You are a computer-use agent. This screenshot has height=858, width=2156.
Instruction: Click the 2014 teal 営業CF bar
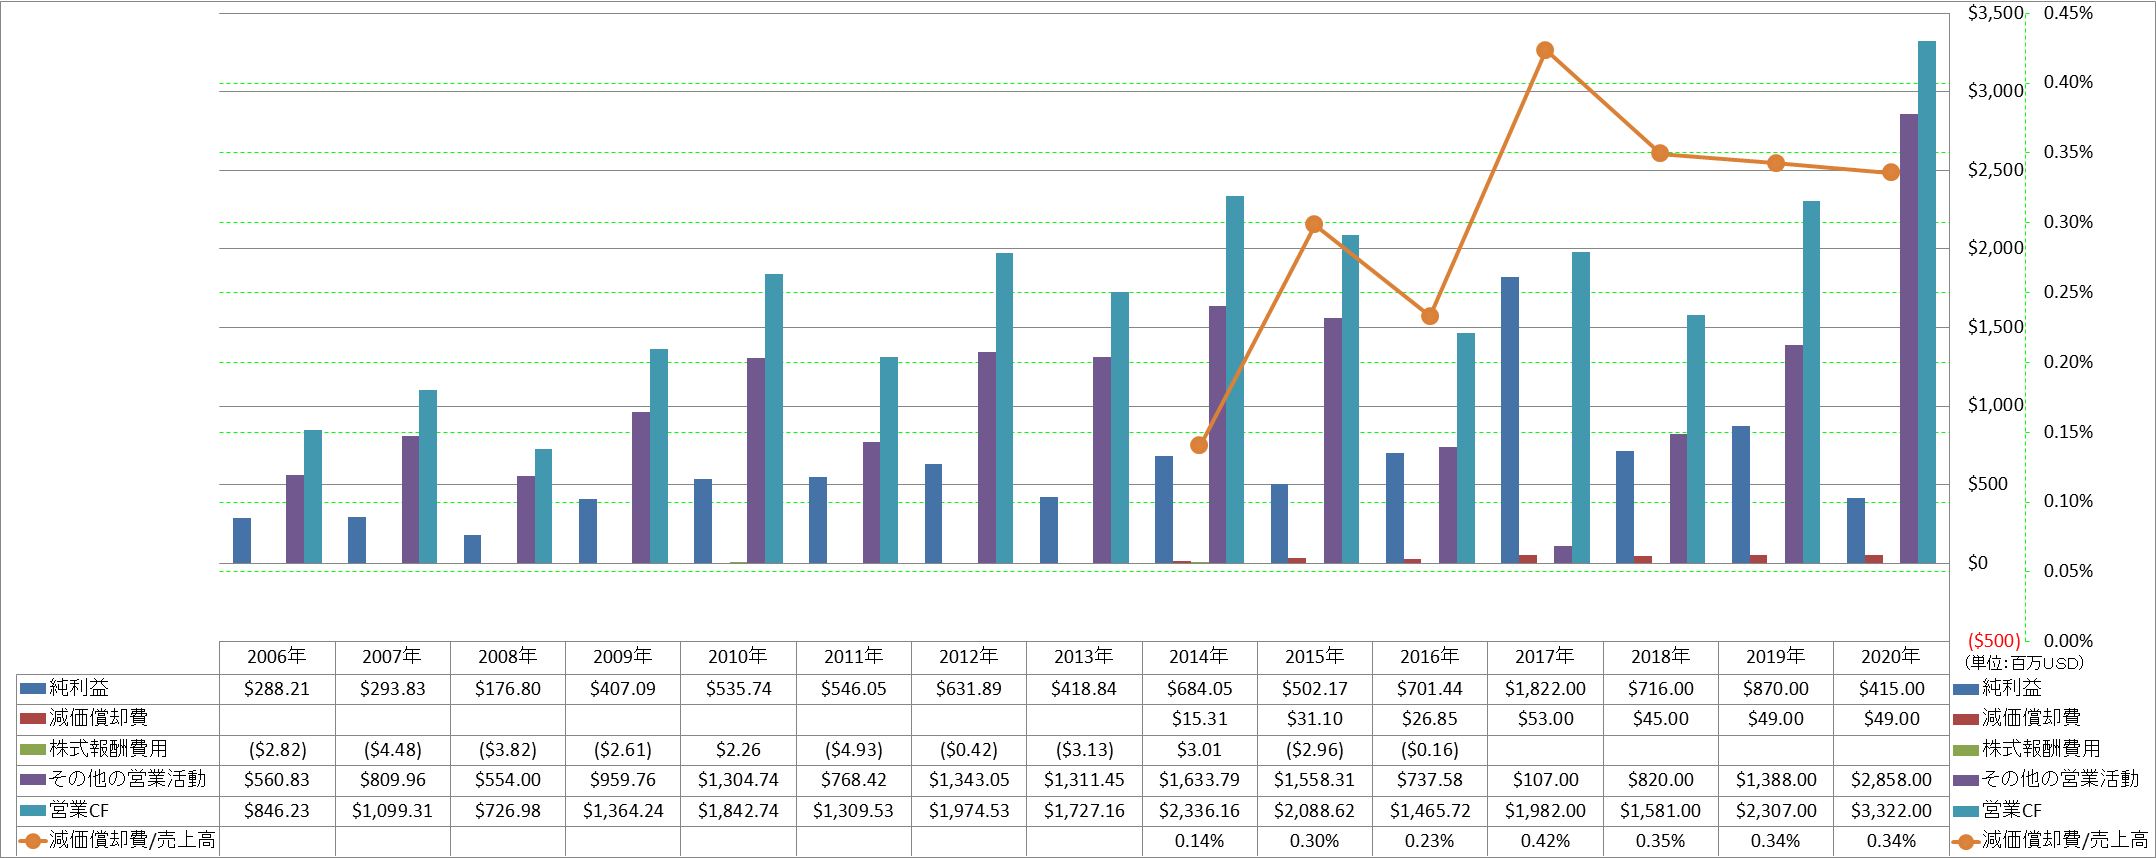[x=1235, y=380]
